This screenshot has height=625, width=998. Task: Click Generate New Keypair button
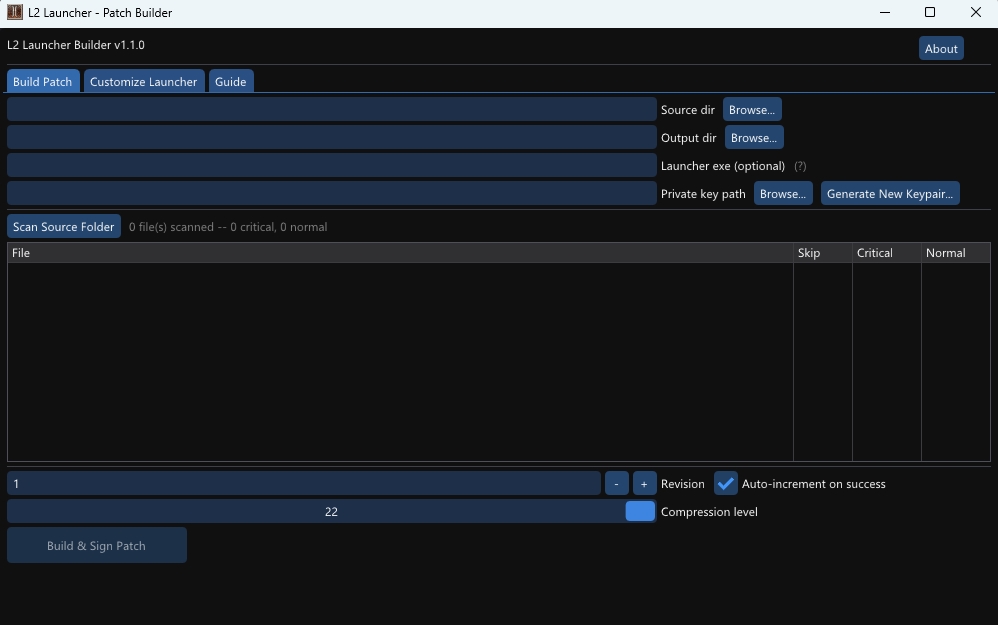click(890, 193)
